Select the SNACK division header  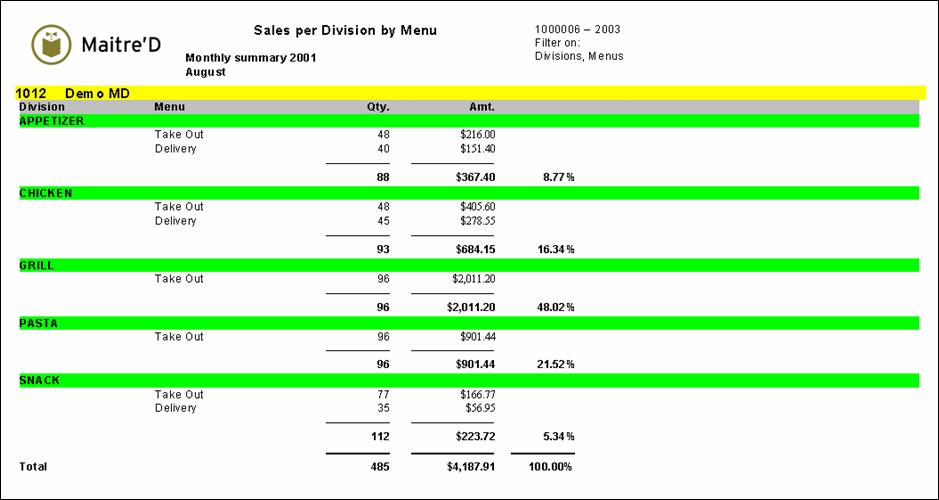tap(40, 380)
